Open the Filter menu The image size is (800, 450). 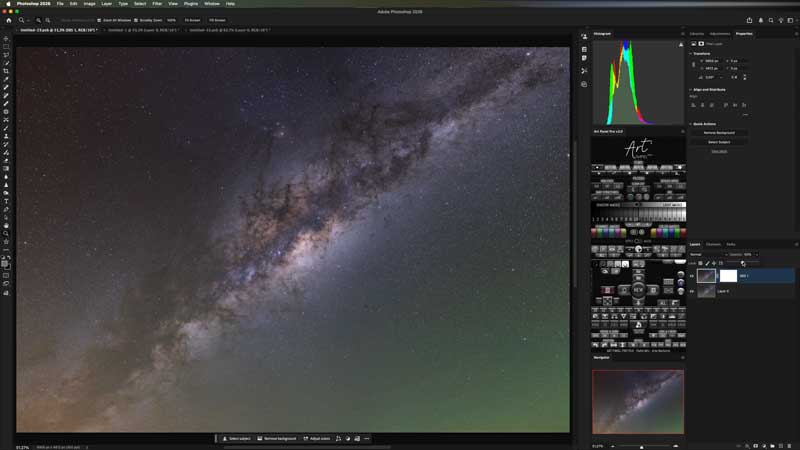click(157, 4)
